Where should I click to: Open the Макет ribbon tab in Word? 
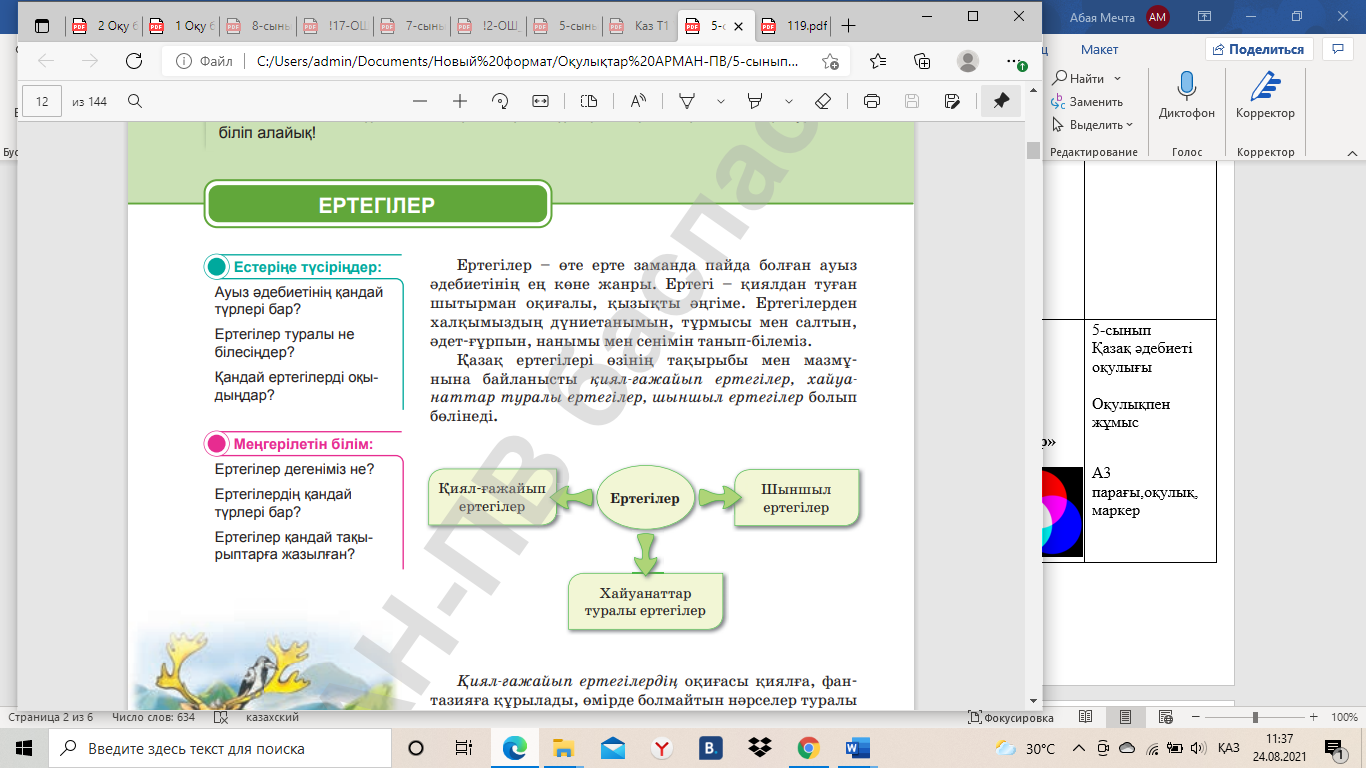click(x=1099, y=49)
